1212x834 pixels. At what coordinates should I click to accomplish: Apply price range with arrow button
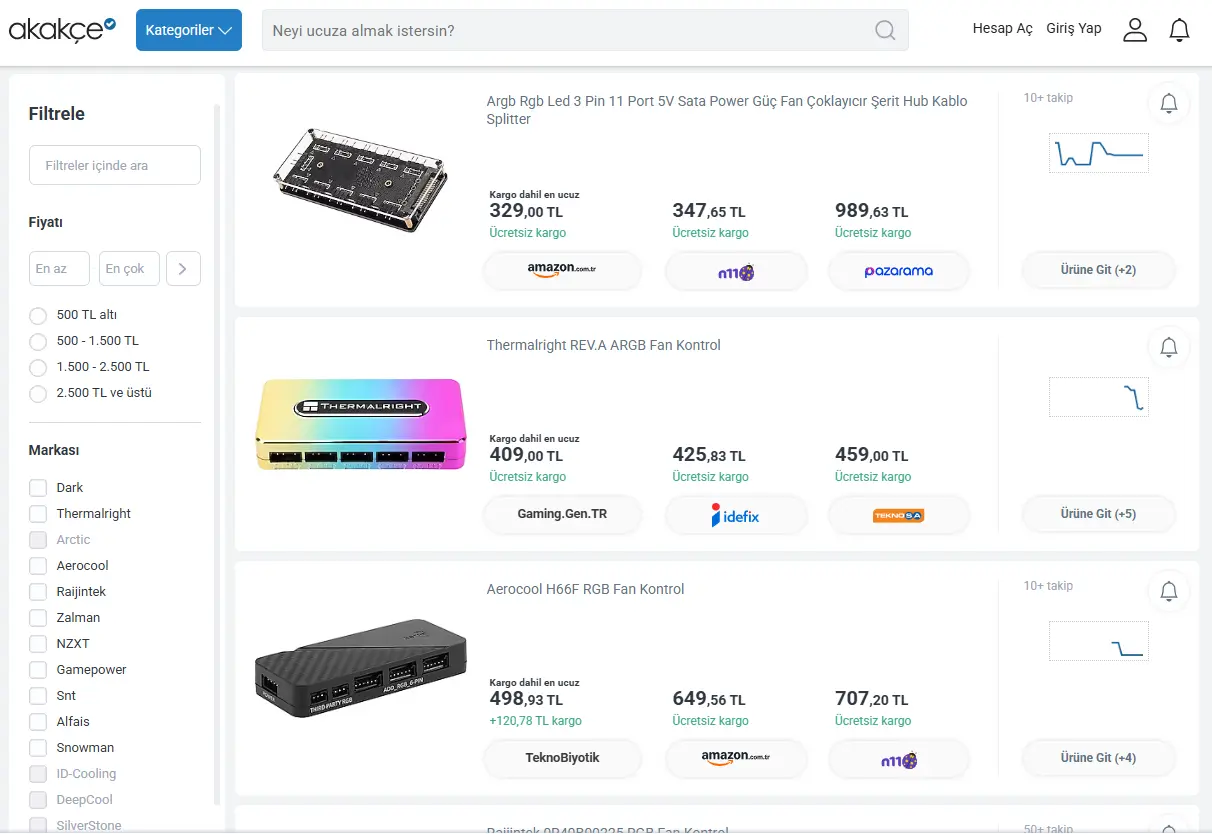click(183, 268)
